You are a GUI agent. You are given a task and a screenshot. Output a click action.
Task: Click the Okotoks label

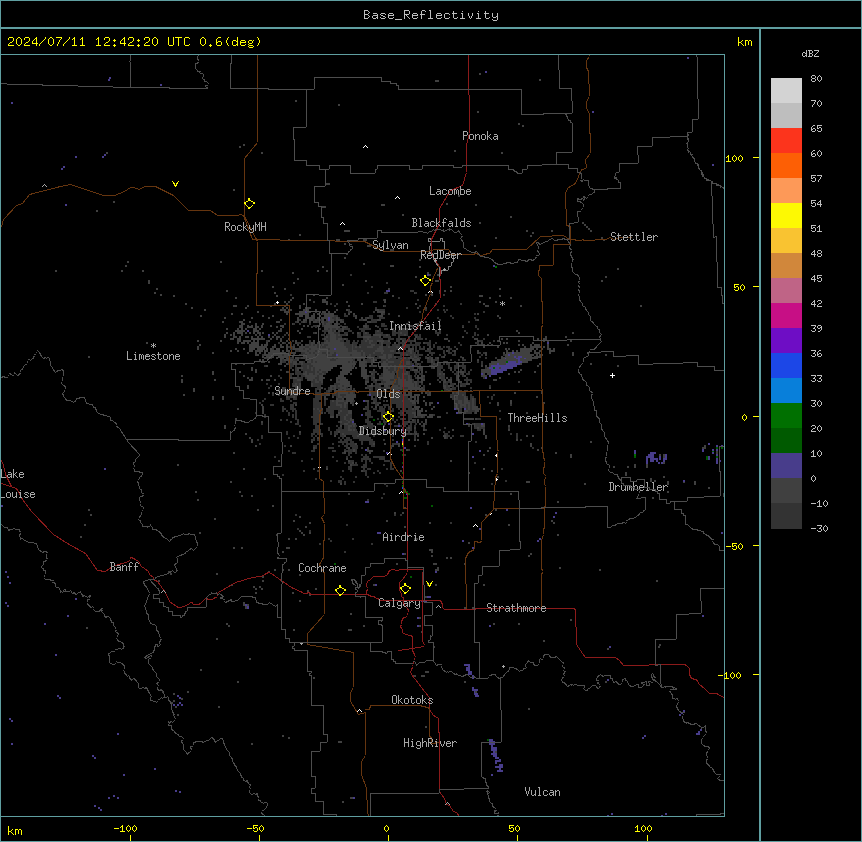[412, 700]
